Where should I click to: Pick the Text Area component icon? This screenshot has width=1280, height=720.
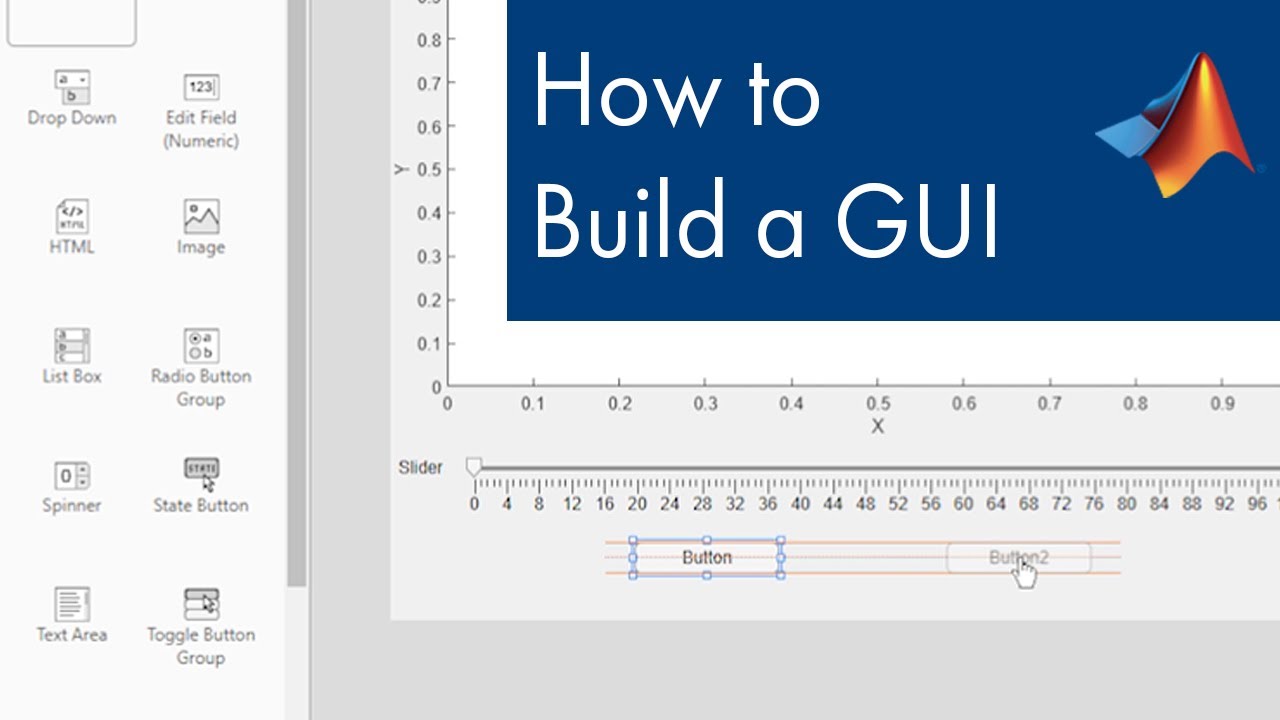click(72, 604)
